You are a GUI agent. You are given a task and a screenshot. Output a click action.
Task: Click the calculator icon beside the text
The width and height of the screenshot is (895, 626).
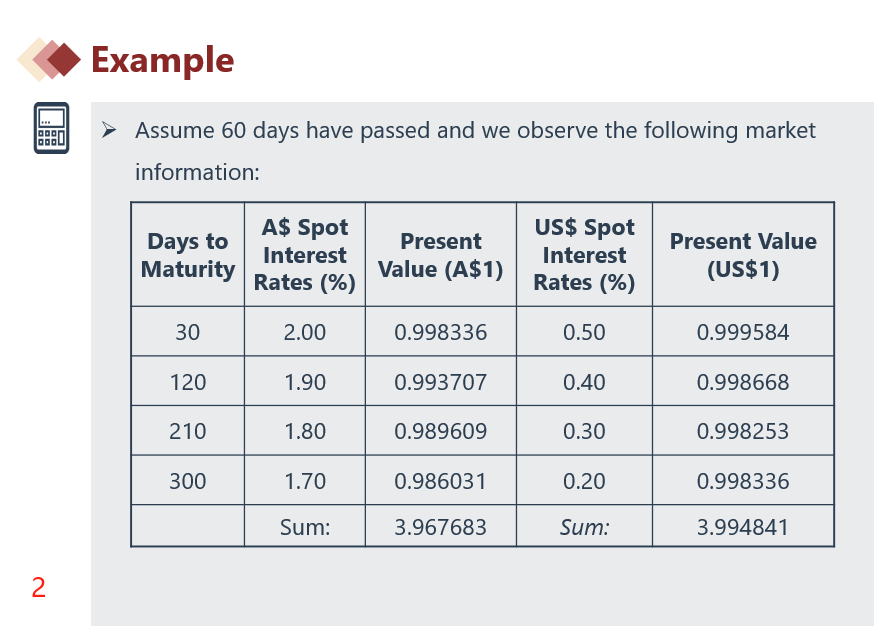coord(50,127)
